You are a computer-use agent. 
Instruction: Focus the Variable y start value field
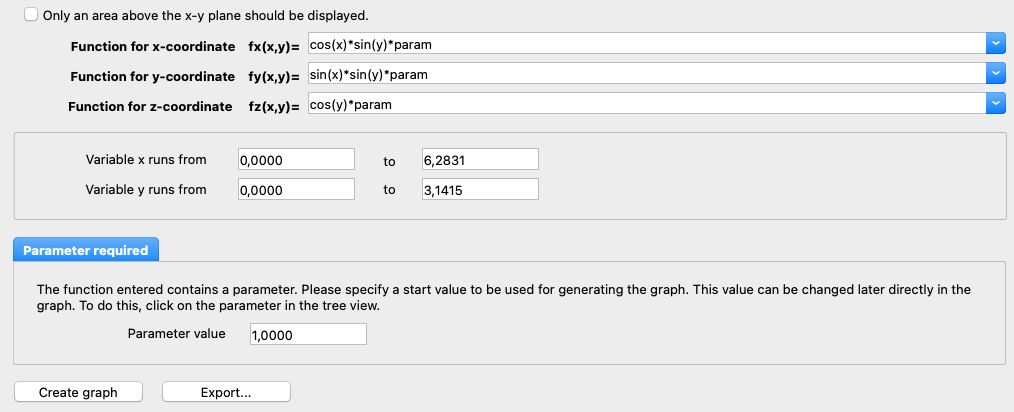(x=296, y=190)
